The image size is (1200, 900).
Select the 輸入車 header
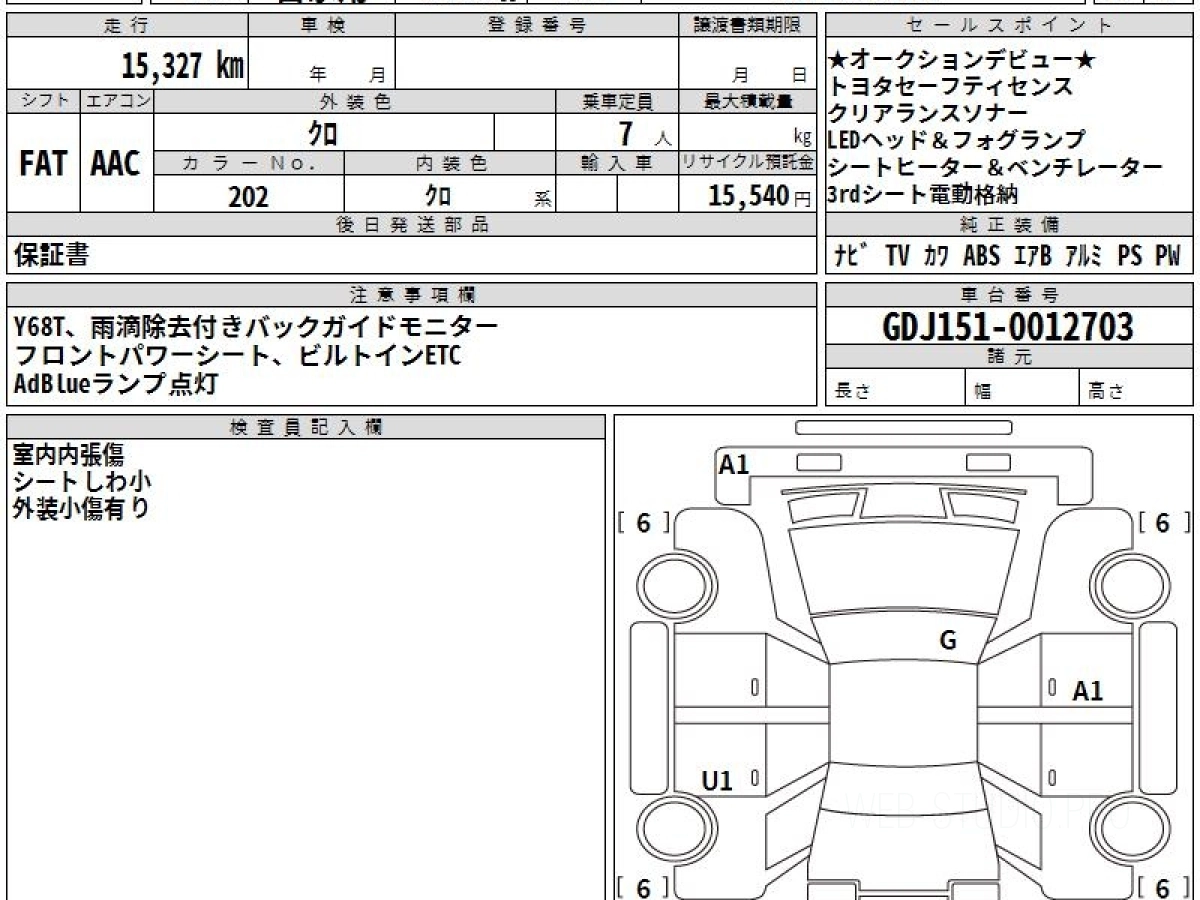[x=617, y=163]
